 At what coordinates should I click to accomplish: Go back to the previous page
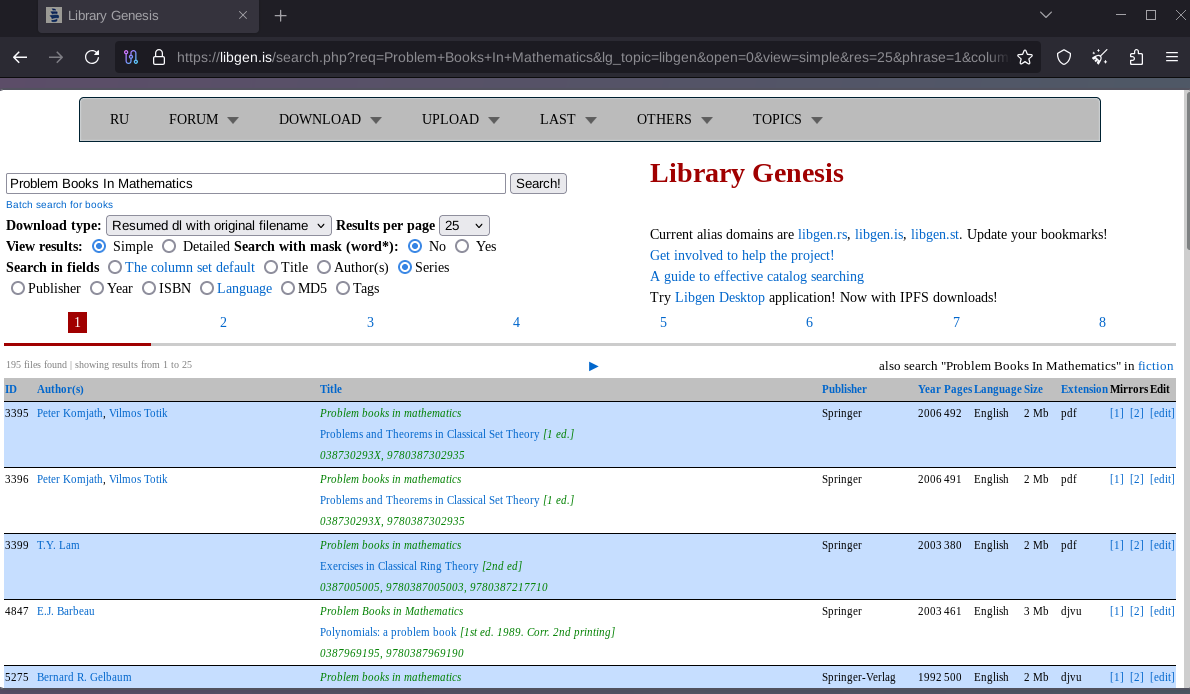(x=20, y=57)
